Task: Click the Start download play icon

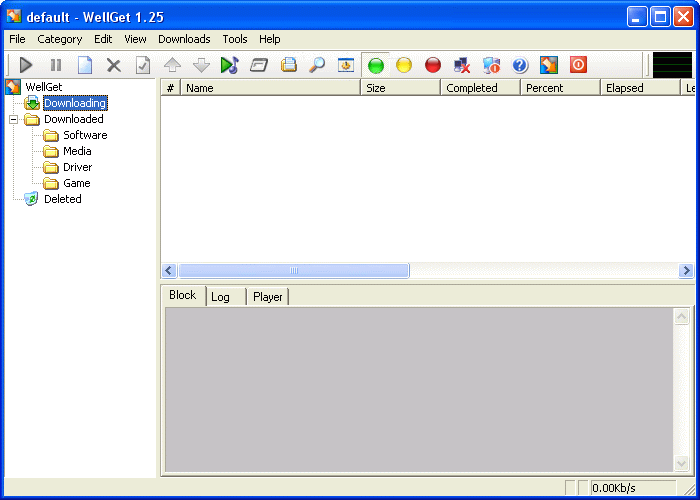Action: (x=27, y=65)
